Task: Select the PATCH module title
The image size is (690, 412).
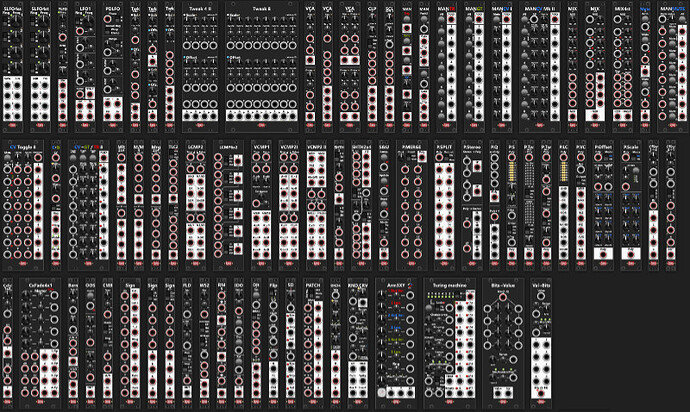Action: pyautogui.click(x=313, y=285)
